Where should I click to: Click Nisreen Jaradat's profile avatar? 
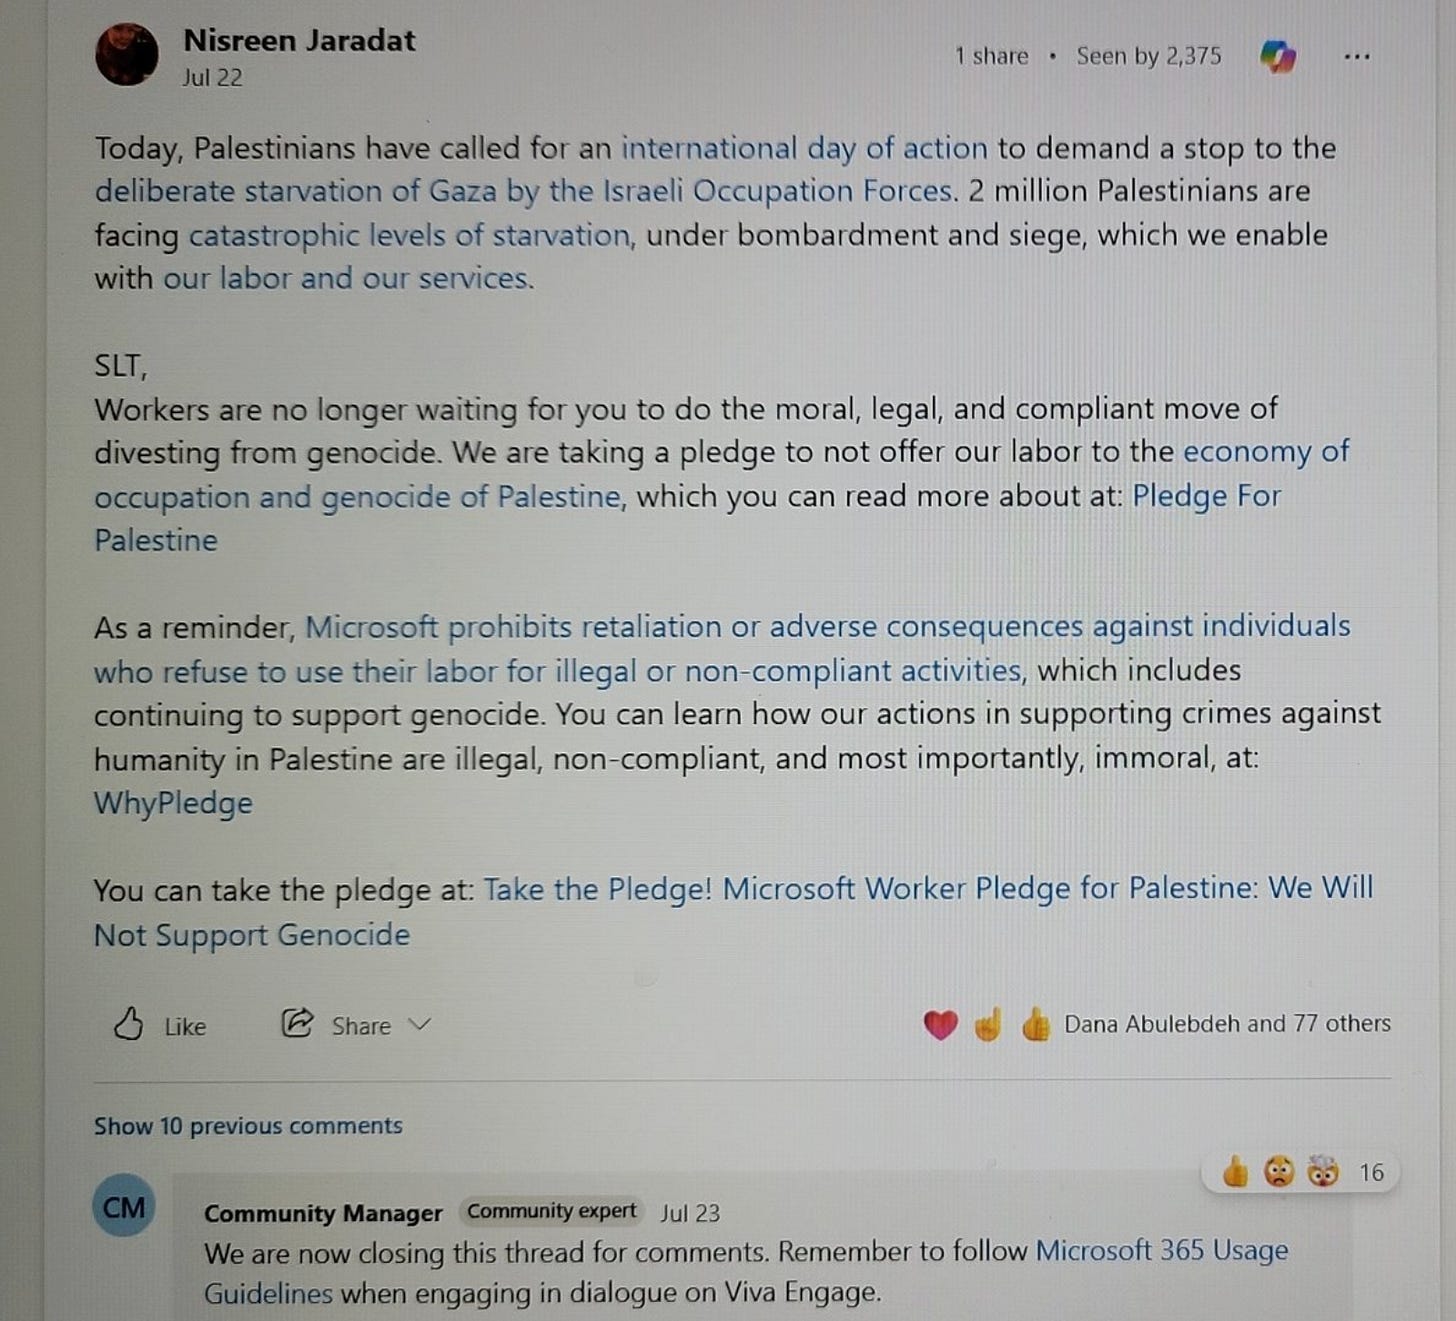(x=127, y=54)
